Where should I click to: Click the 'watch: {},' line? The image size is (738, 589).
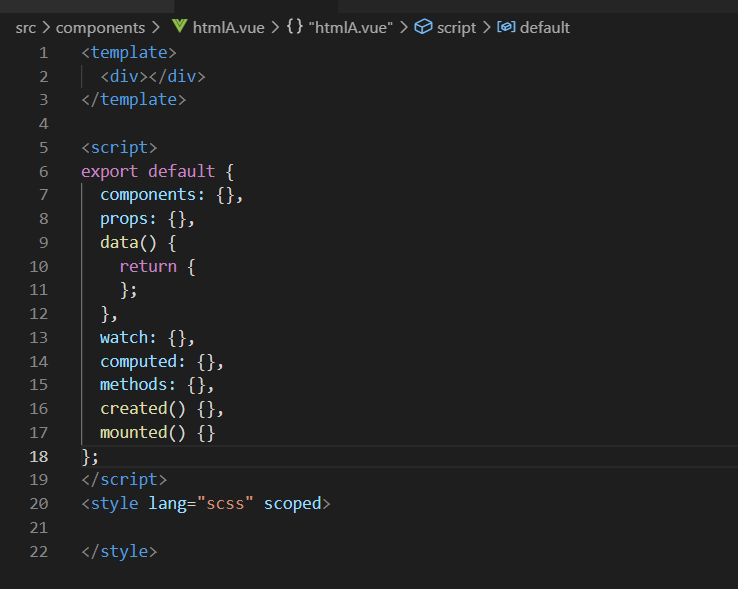point(147,338)
